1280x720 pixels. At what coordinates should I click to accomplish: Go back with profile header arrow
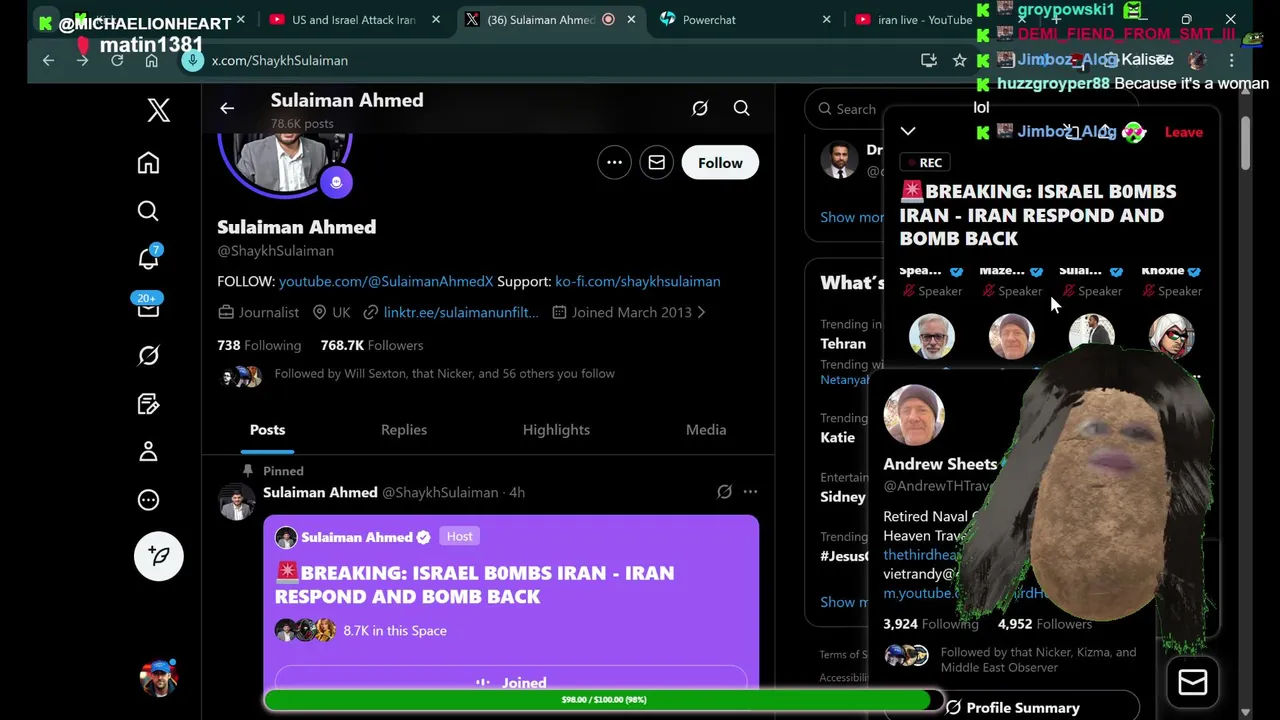point(227,108)
